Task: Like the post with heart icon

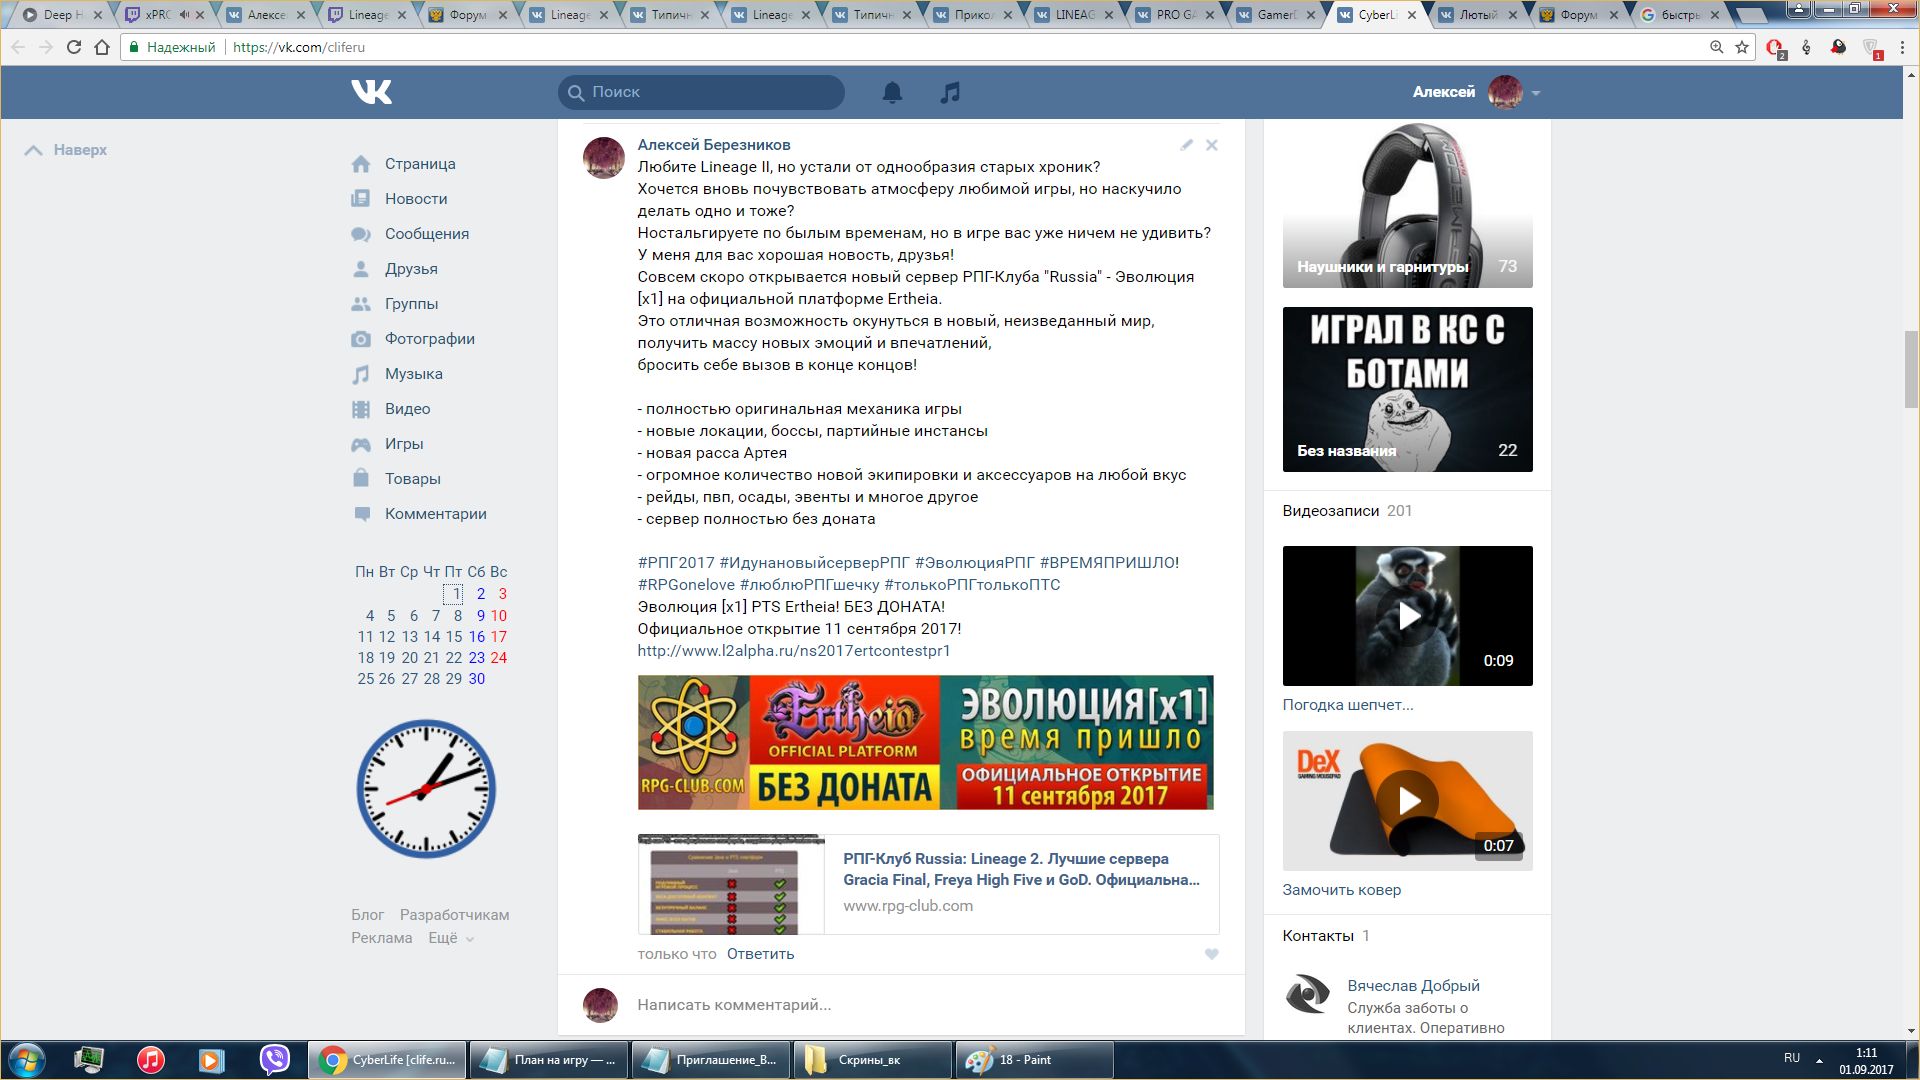Action: point(1211,954)
